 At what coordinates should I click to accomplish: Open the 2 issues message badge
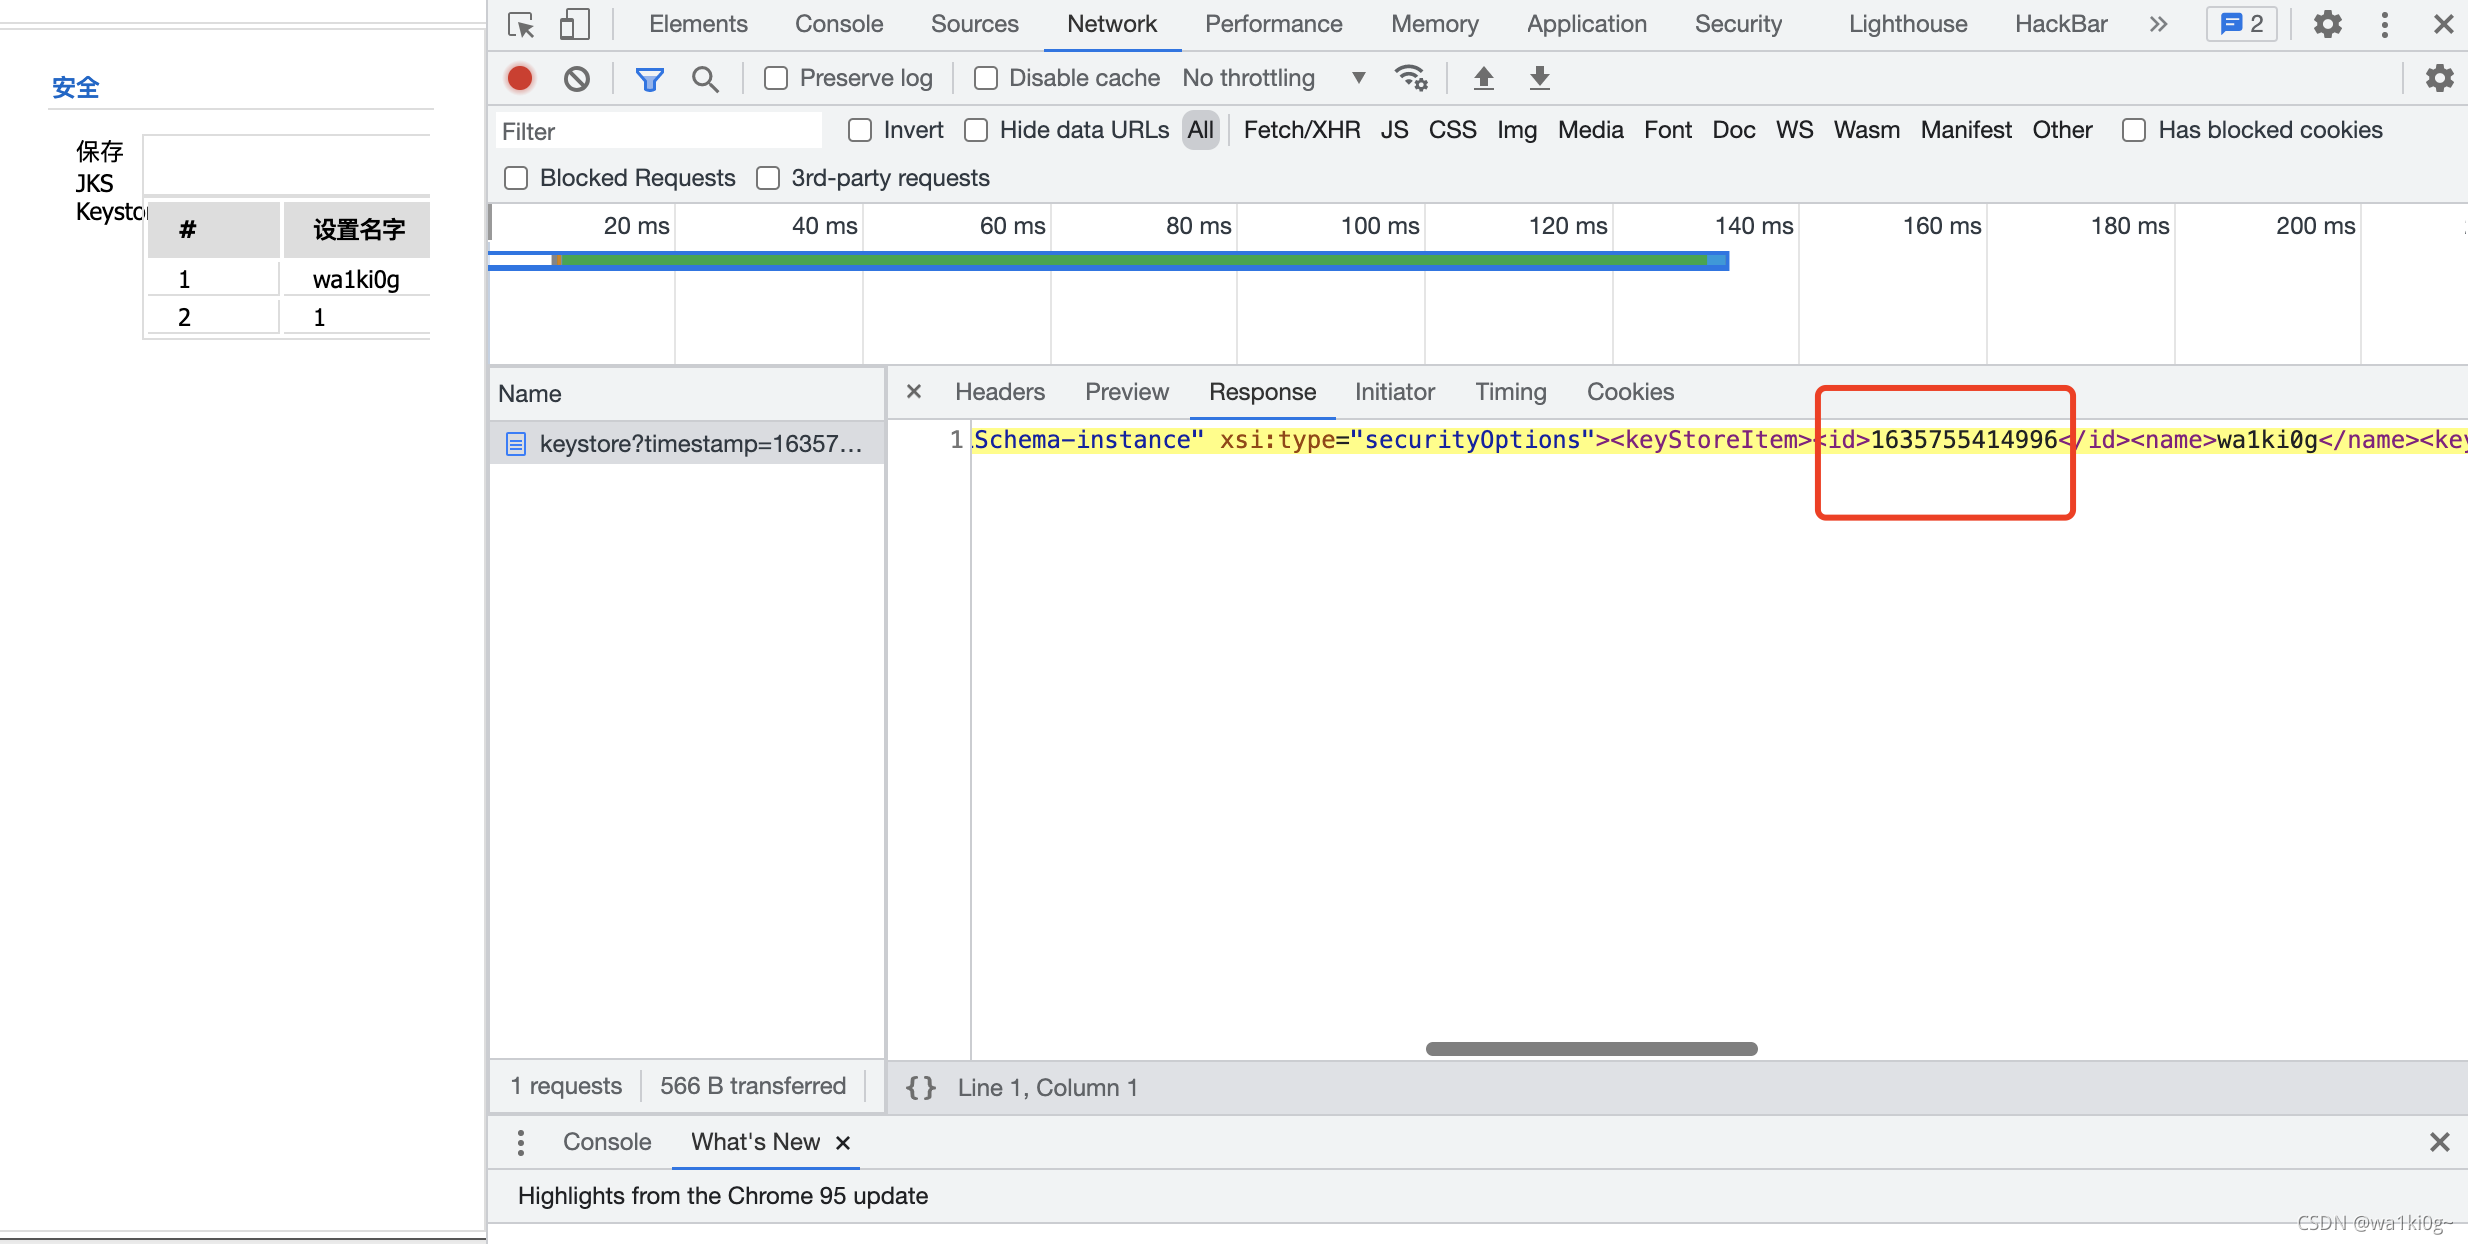(2242, 24)
